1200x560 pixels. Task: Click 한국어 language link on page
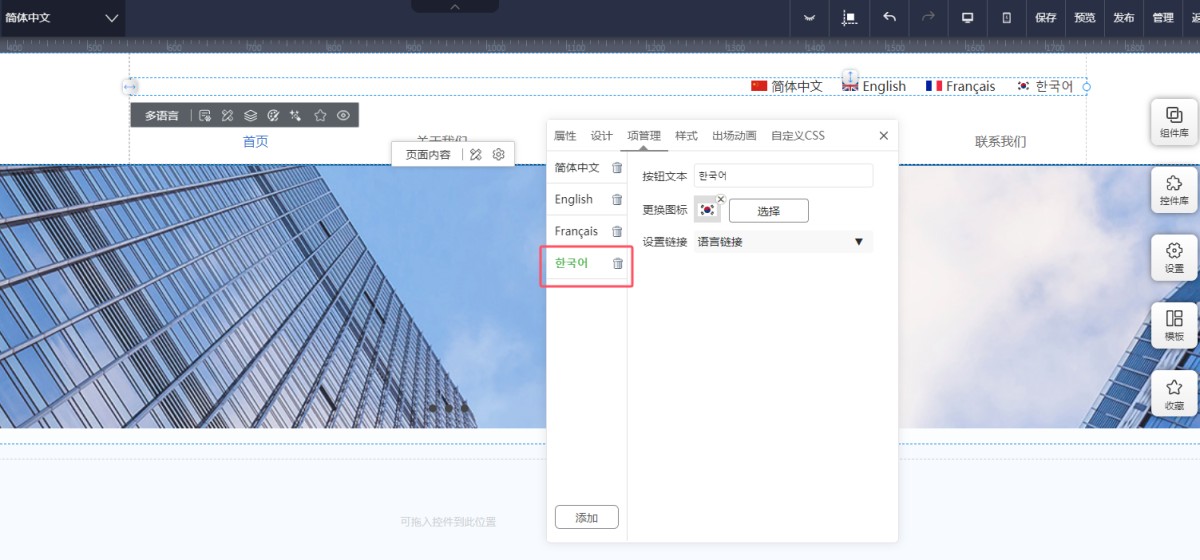1044,87
